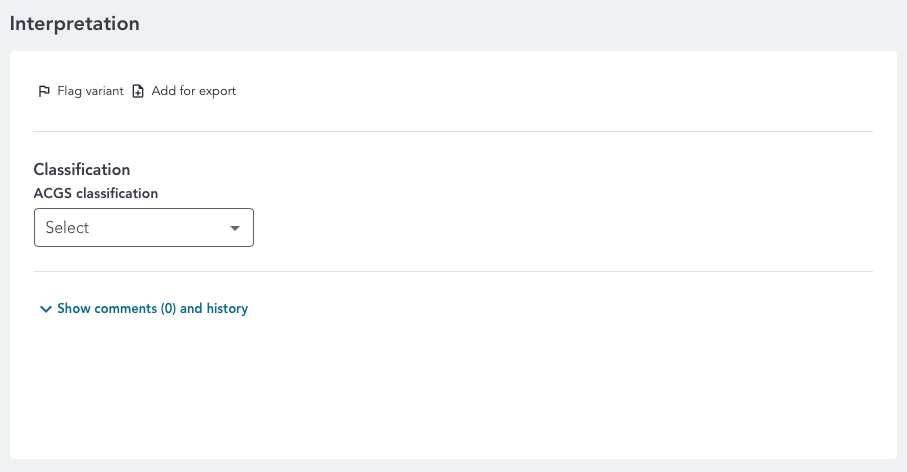The width and height of the screenshot is (907, 472).
Task: Click the ACGS classification field label
Action: tap(96, 193)
